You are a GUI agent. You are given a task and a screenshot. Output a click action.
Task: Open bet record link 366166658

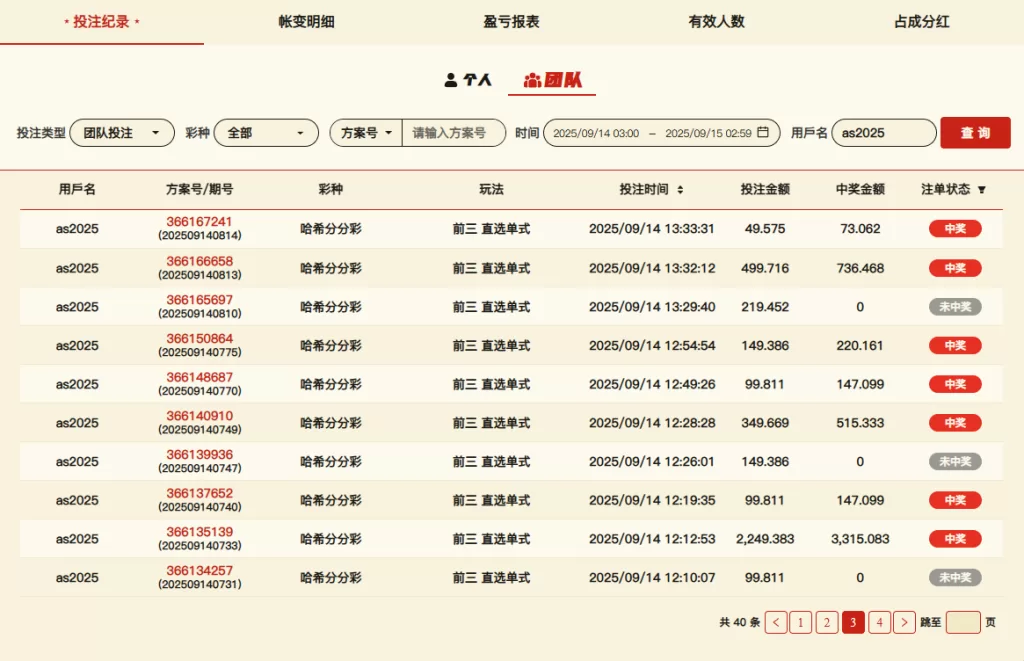click(199, 261)
